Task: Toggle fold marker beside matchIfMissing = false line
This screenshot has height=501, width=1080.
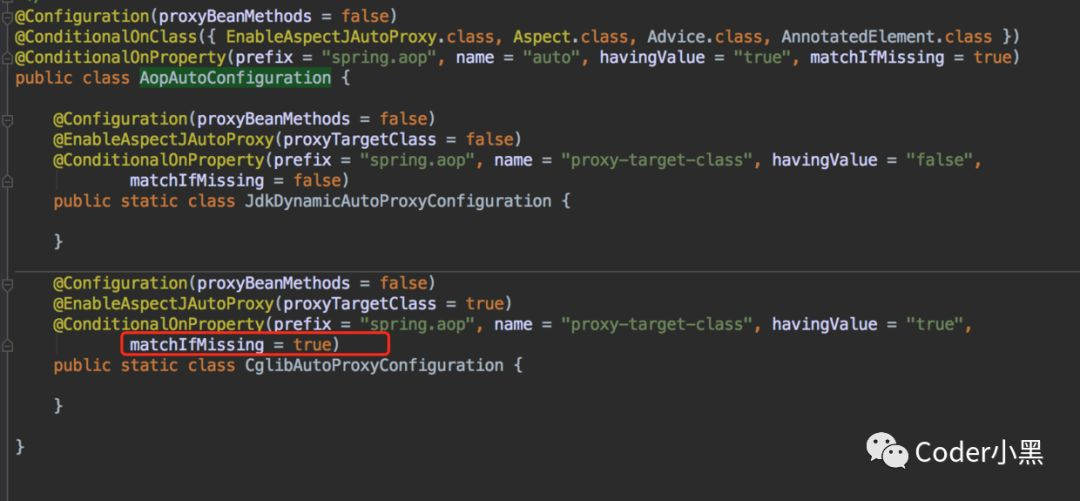Action: point(7,181)
